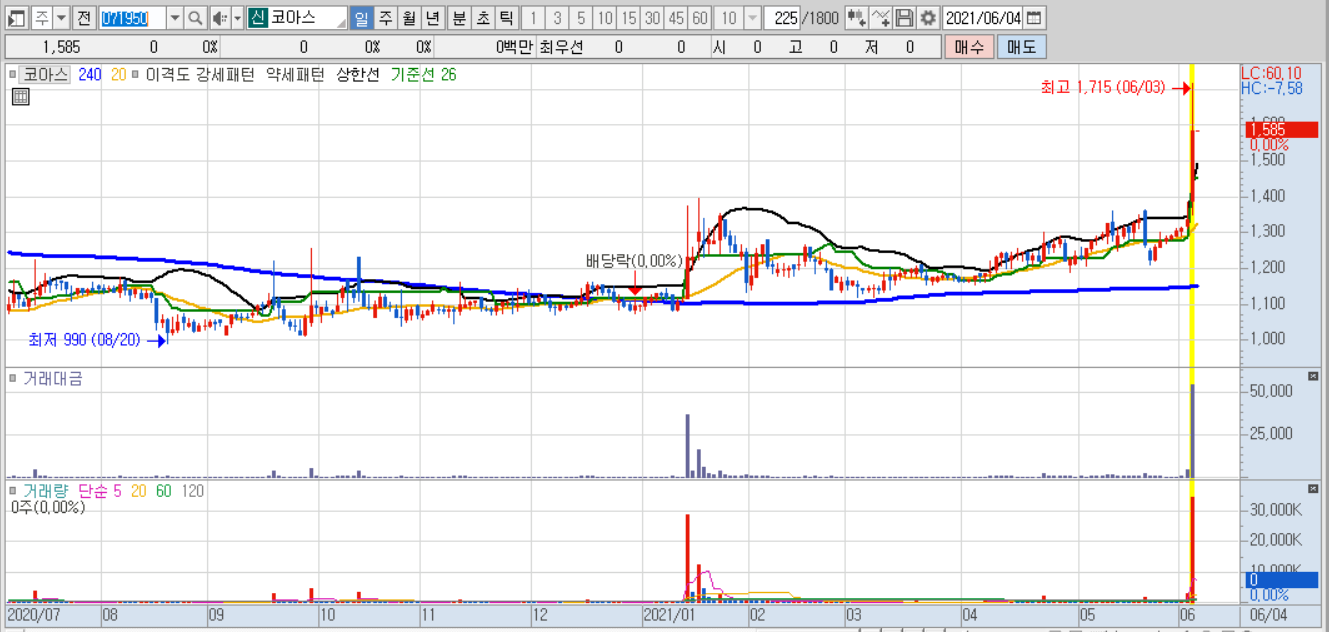Click the orange 20 moving average legend
The image size is (1329, 632).
(x=118, y=74)
